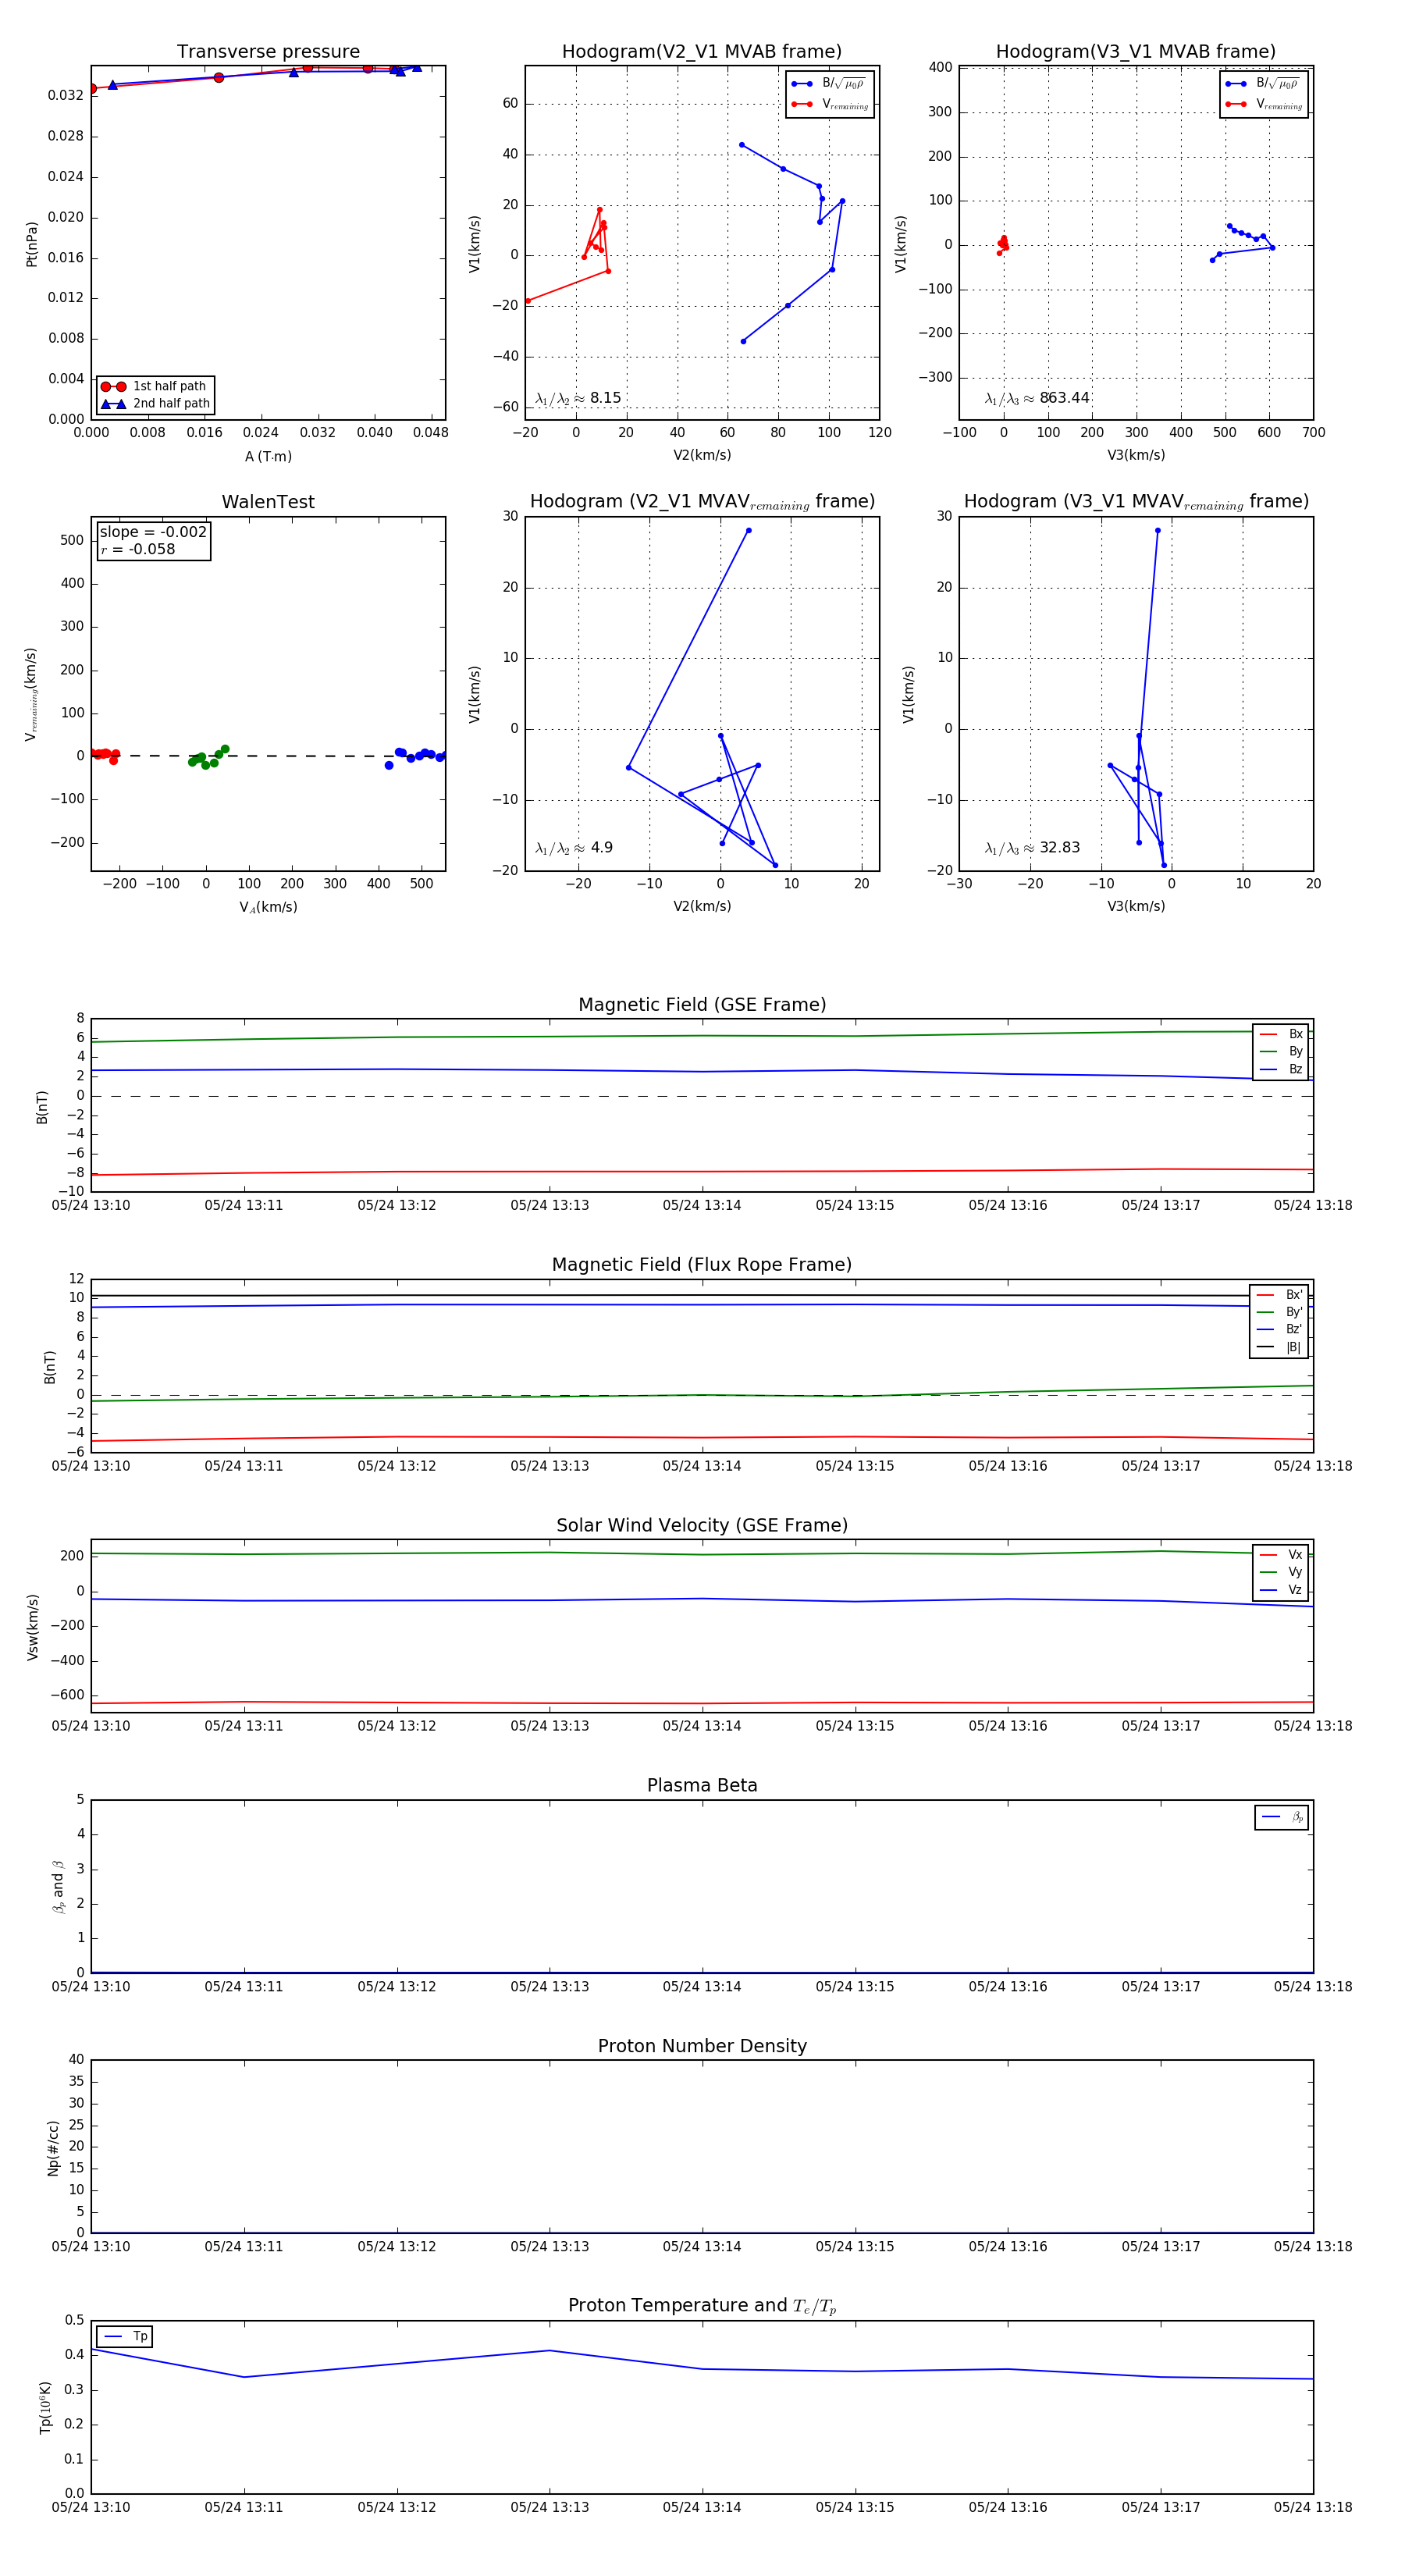
Task: Click the "Vsw(km/s)" y-axis label
Action: (33, 1627)
